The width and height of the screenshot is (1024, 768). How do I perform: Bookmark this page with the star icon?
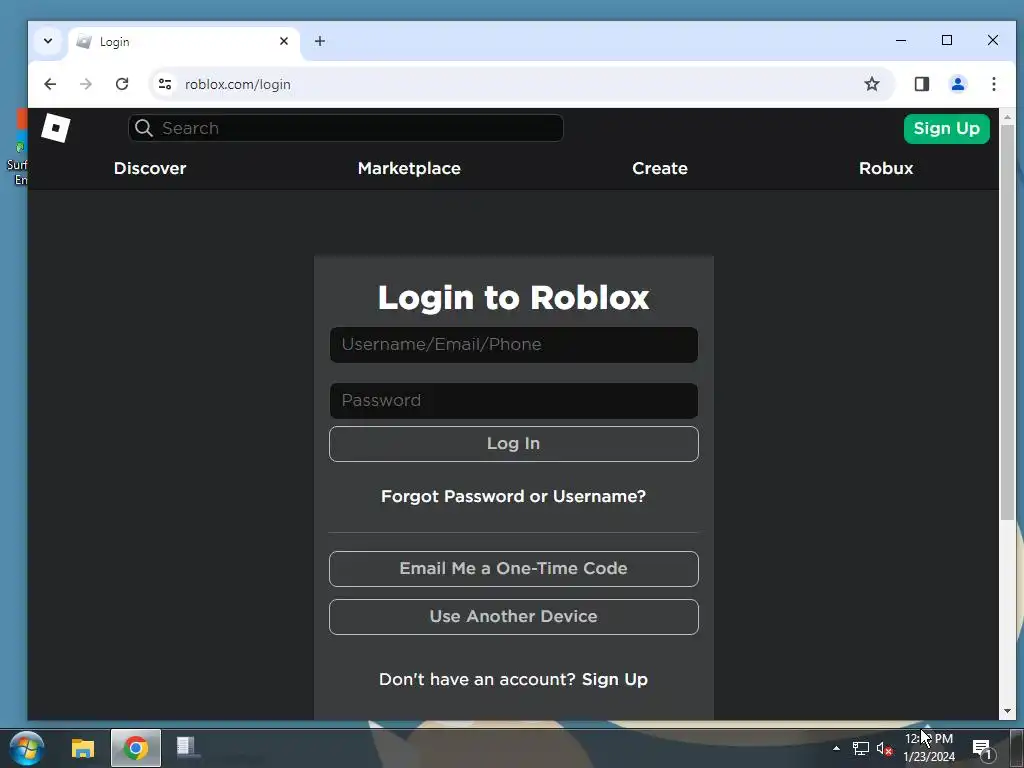(x=872, y=84)
